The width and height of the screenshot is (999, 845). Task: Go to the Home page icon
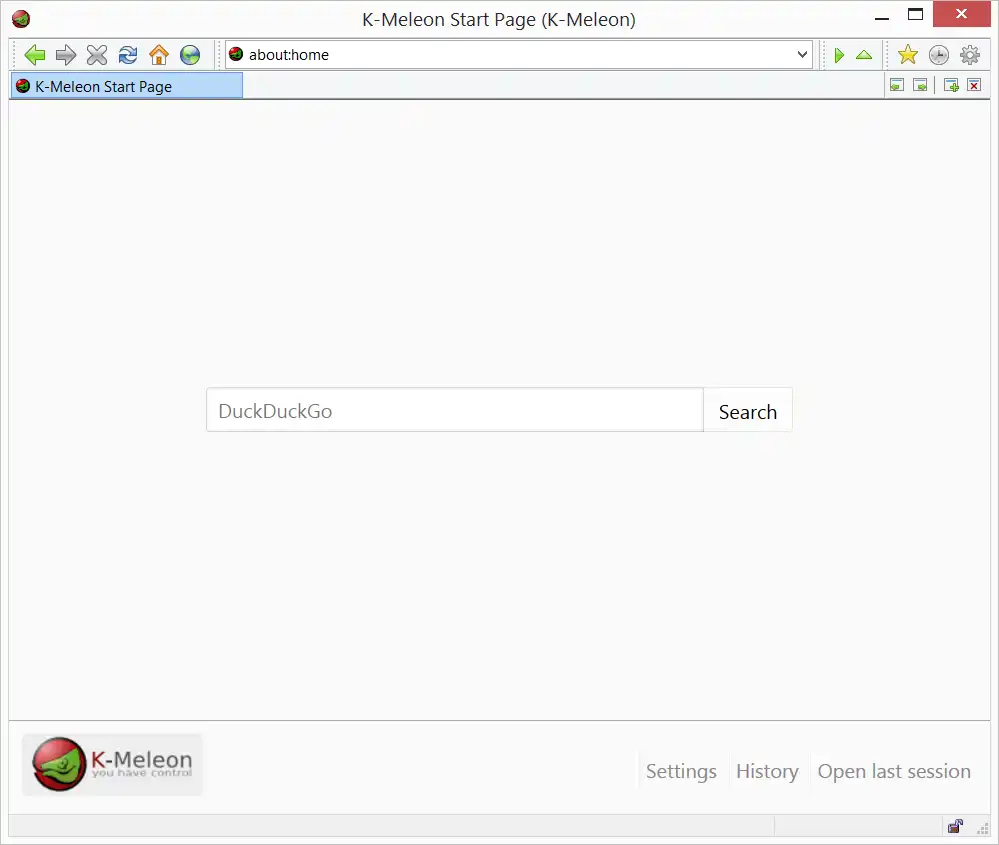(x=158, y=55)
